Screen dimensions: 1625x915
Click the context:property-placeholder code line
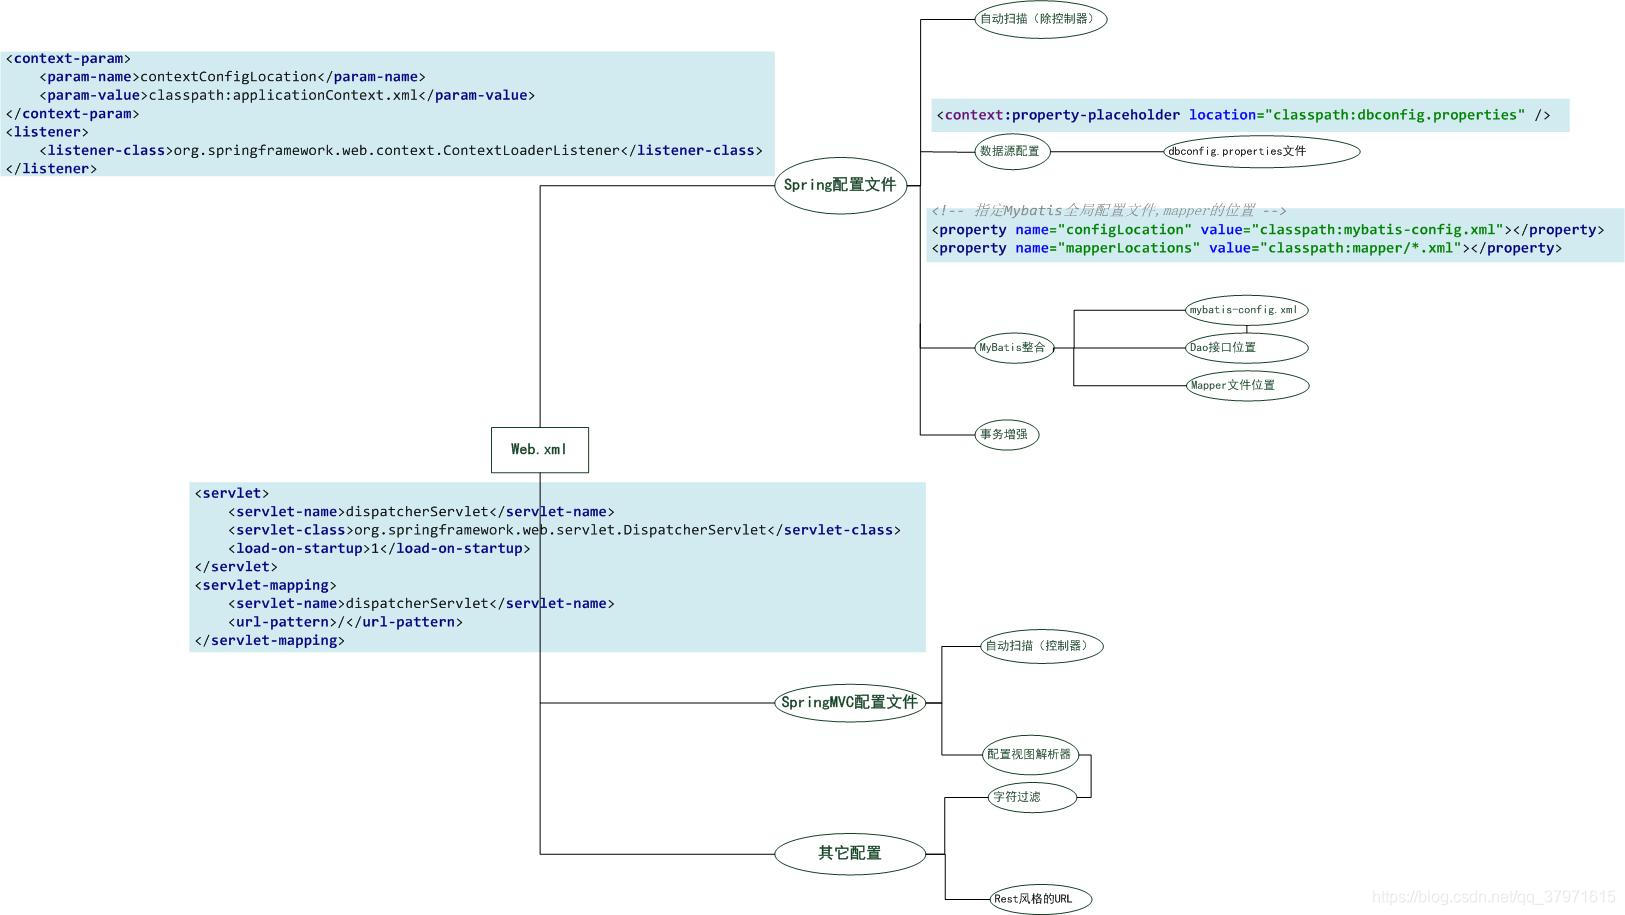click(x=1243, y=115)
